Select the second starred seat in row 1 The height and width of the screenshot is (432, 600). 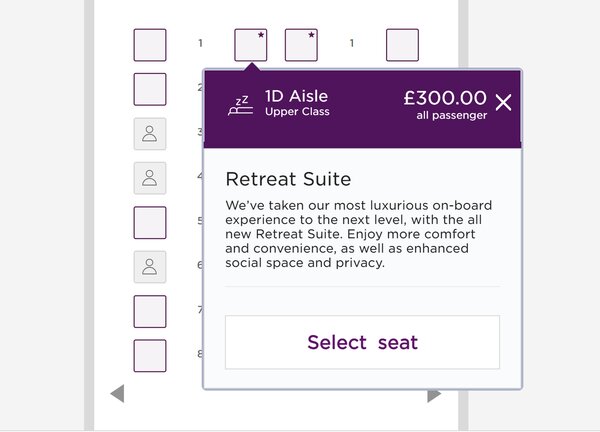(x=301, y=45)
